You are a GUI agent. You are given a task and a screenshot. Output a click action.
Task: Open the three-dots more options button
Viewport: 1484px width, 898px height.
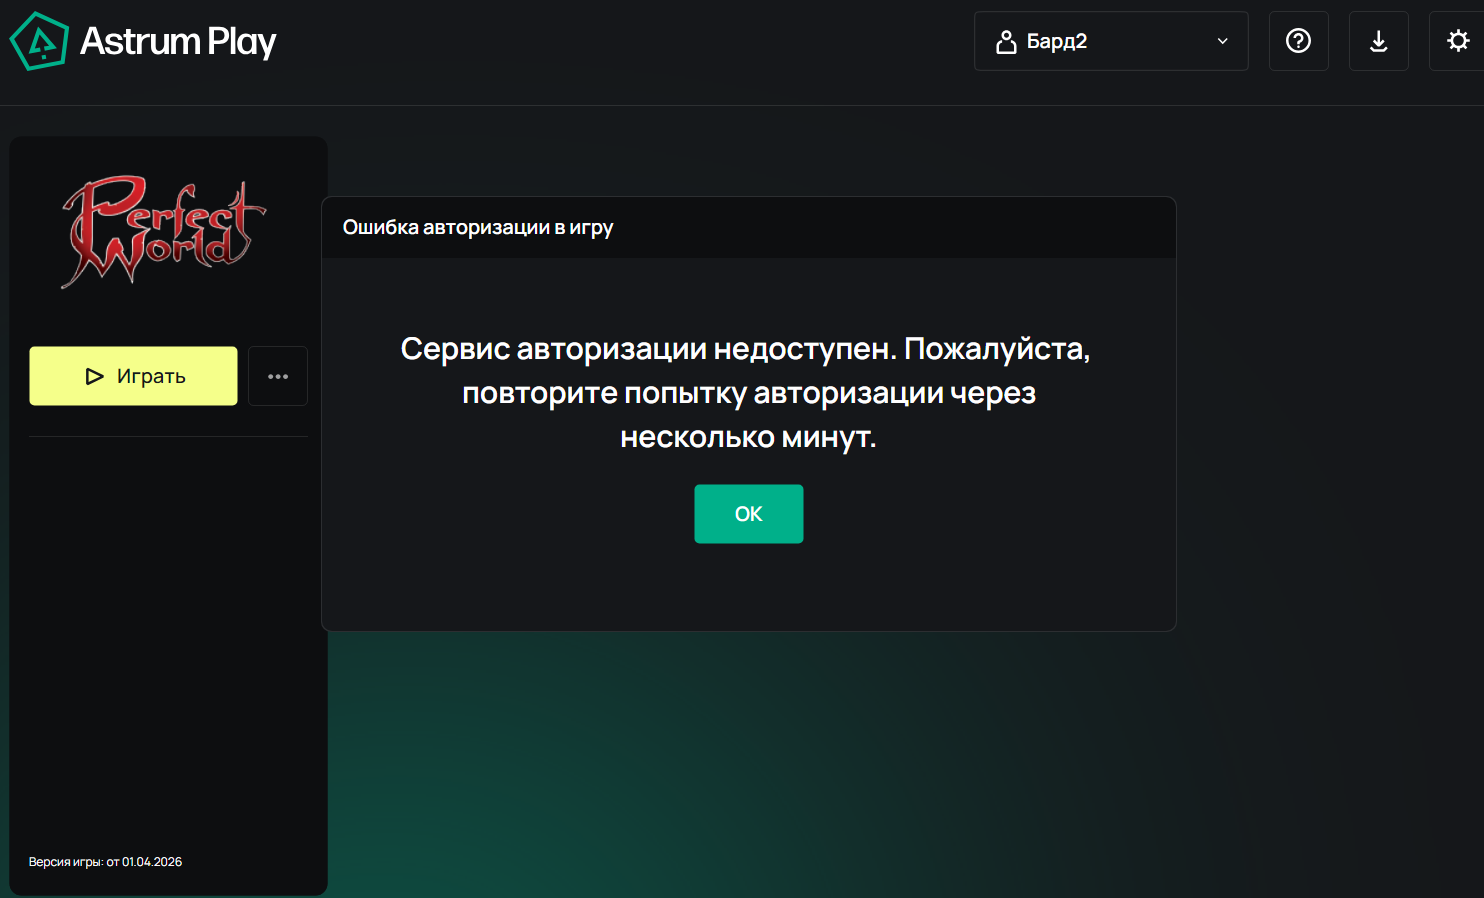tap(278, 376)
